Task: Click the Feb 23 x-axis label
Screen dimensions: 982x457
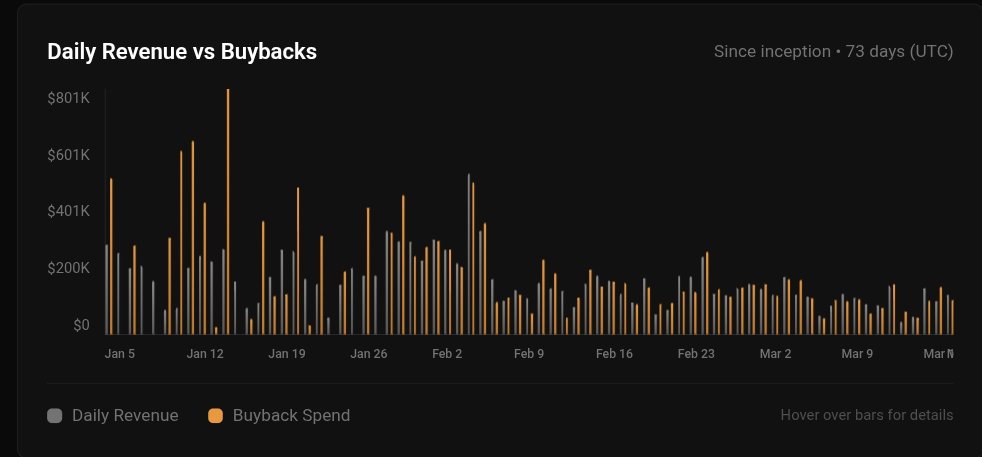Action: pyautogui.click(x=696, y=354)
